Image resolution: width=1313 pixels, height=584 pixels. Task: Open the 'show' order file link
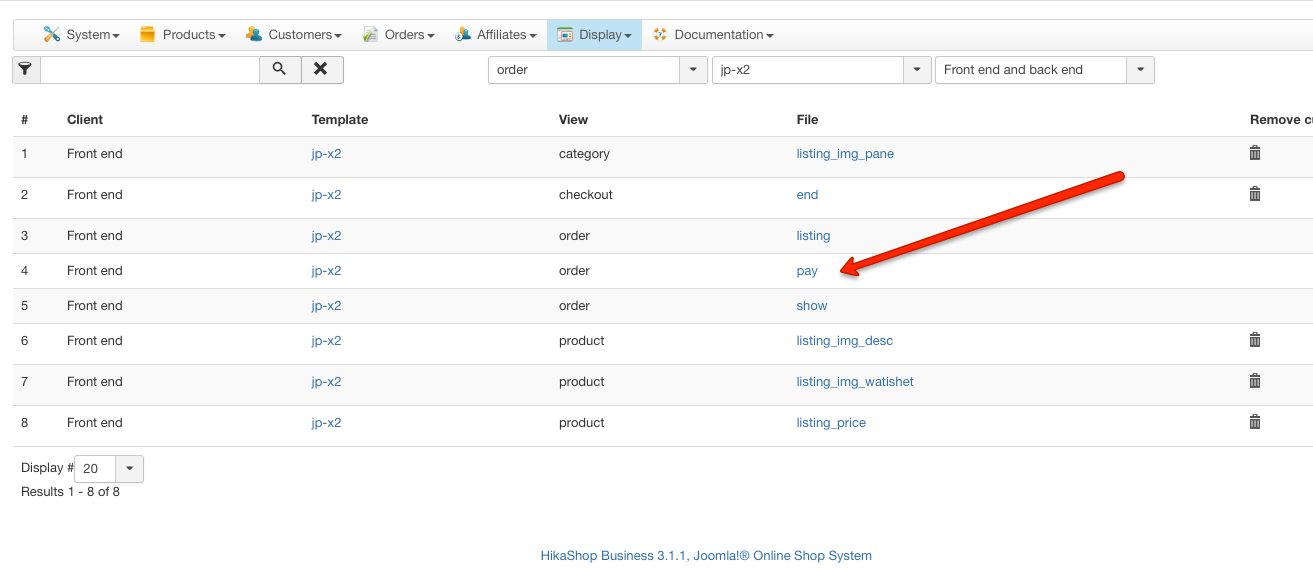coord(812,306)
